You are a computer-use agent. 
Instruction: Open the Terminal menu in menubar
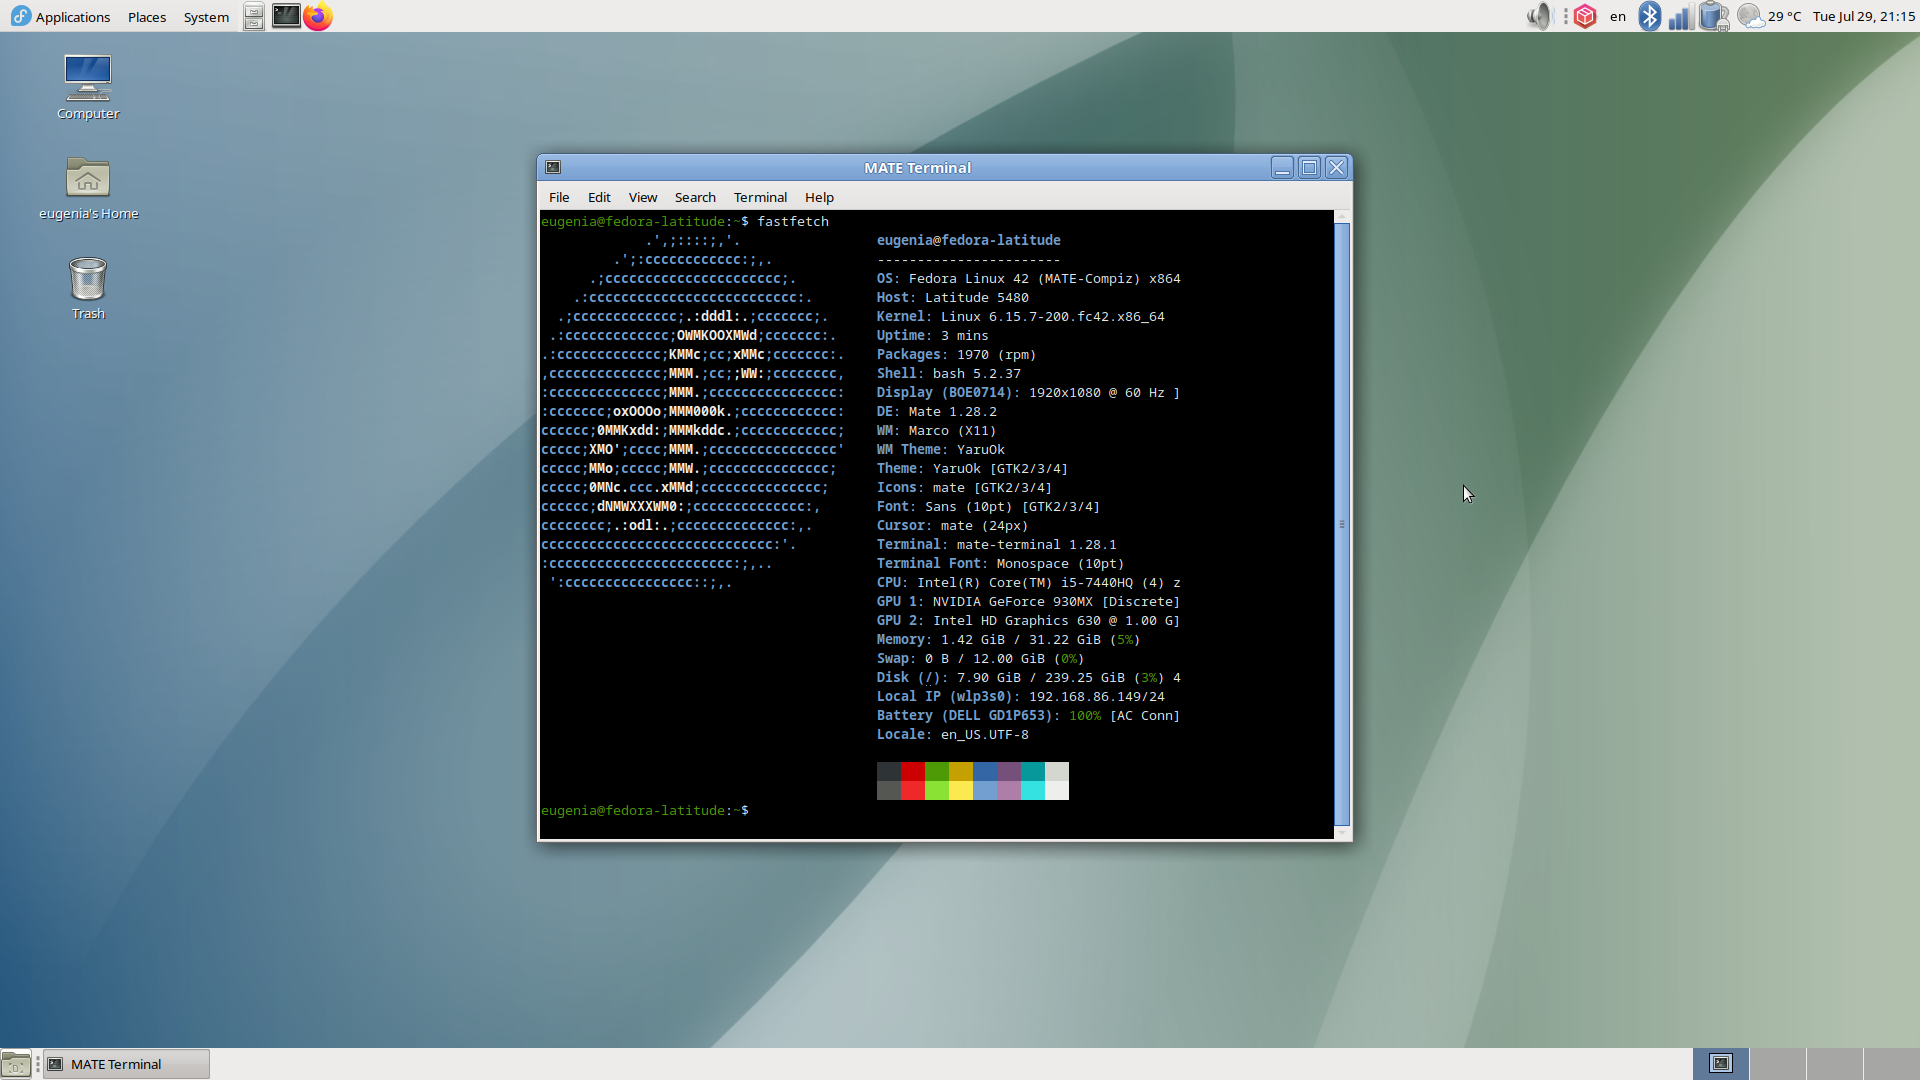pyautogui.click(x=760, y=197)
